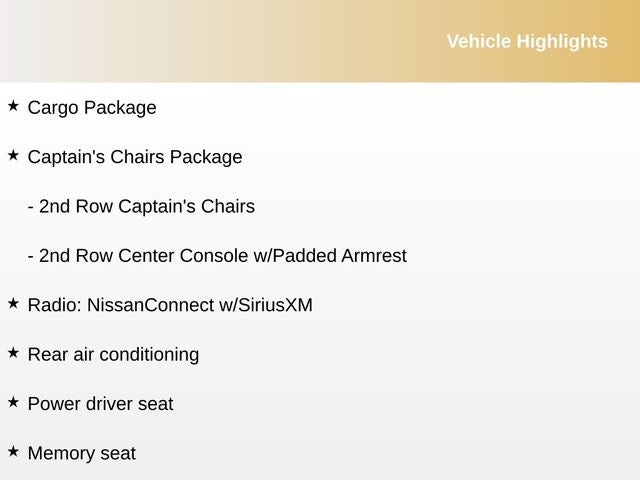Select the NissanConnect word
The image size is (640, 480).
click(x=151, y=304)
